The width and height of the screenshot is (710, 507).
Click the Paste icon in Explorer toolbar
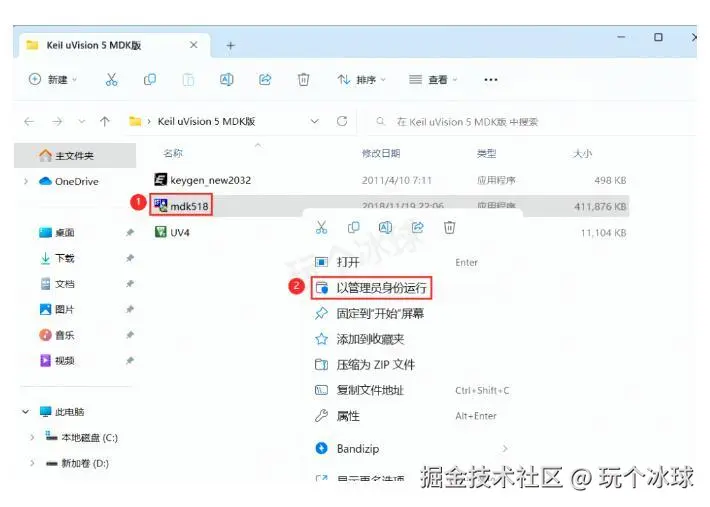pos(188,80)
